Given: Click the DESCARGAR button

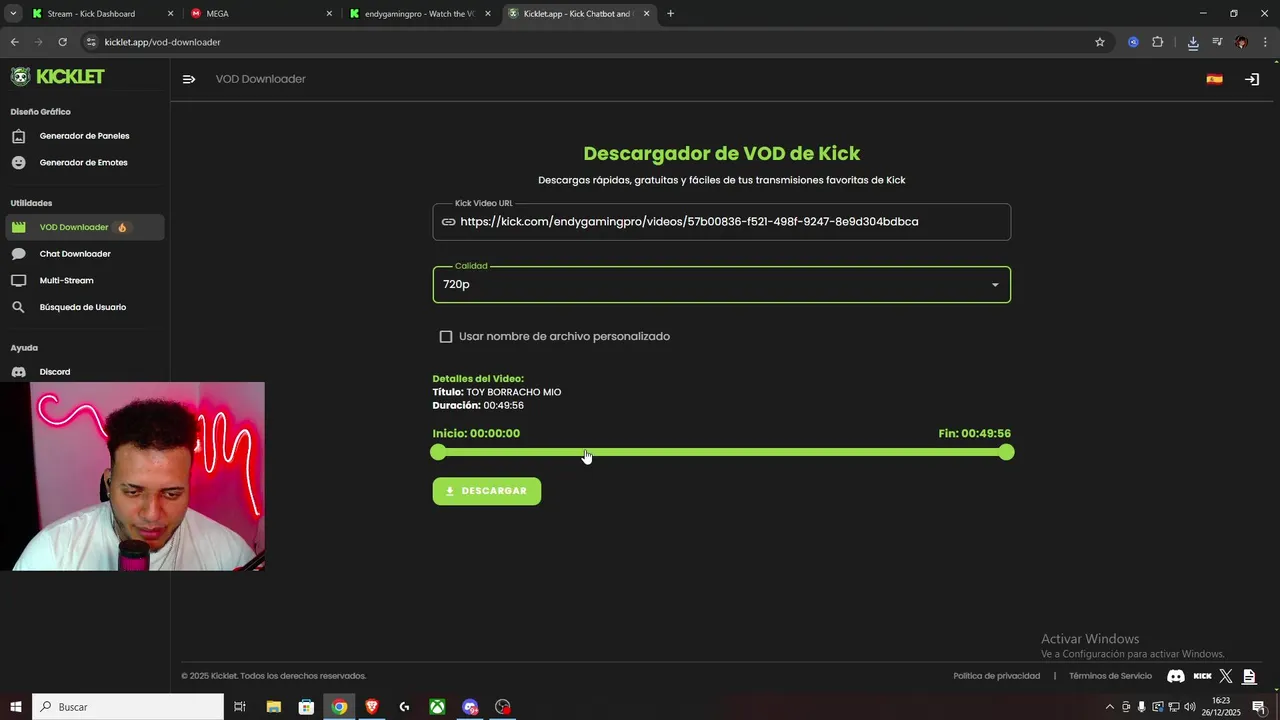Looking at the screenshot, I should click(486, 491).
